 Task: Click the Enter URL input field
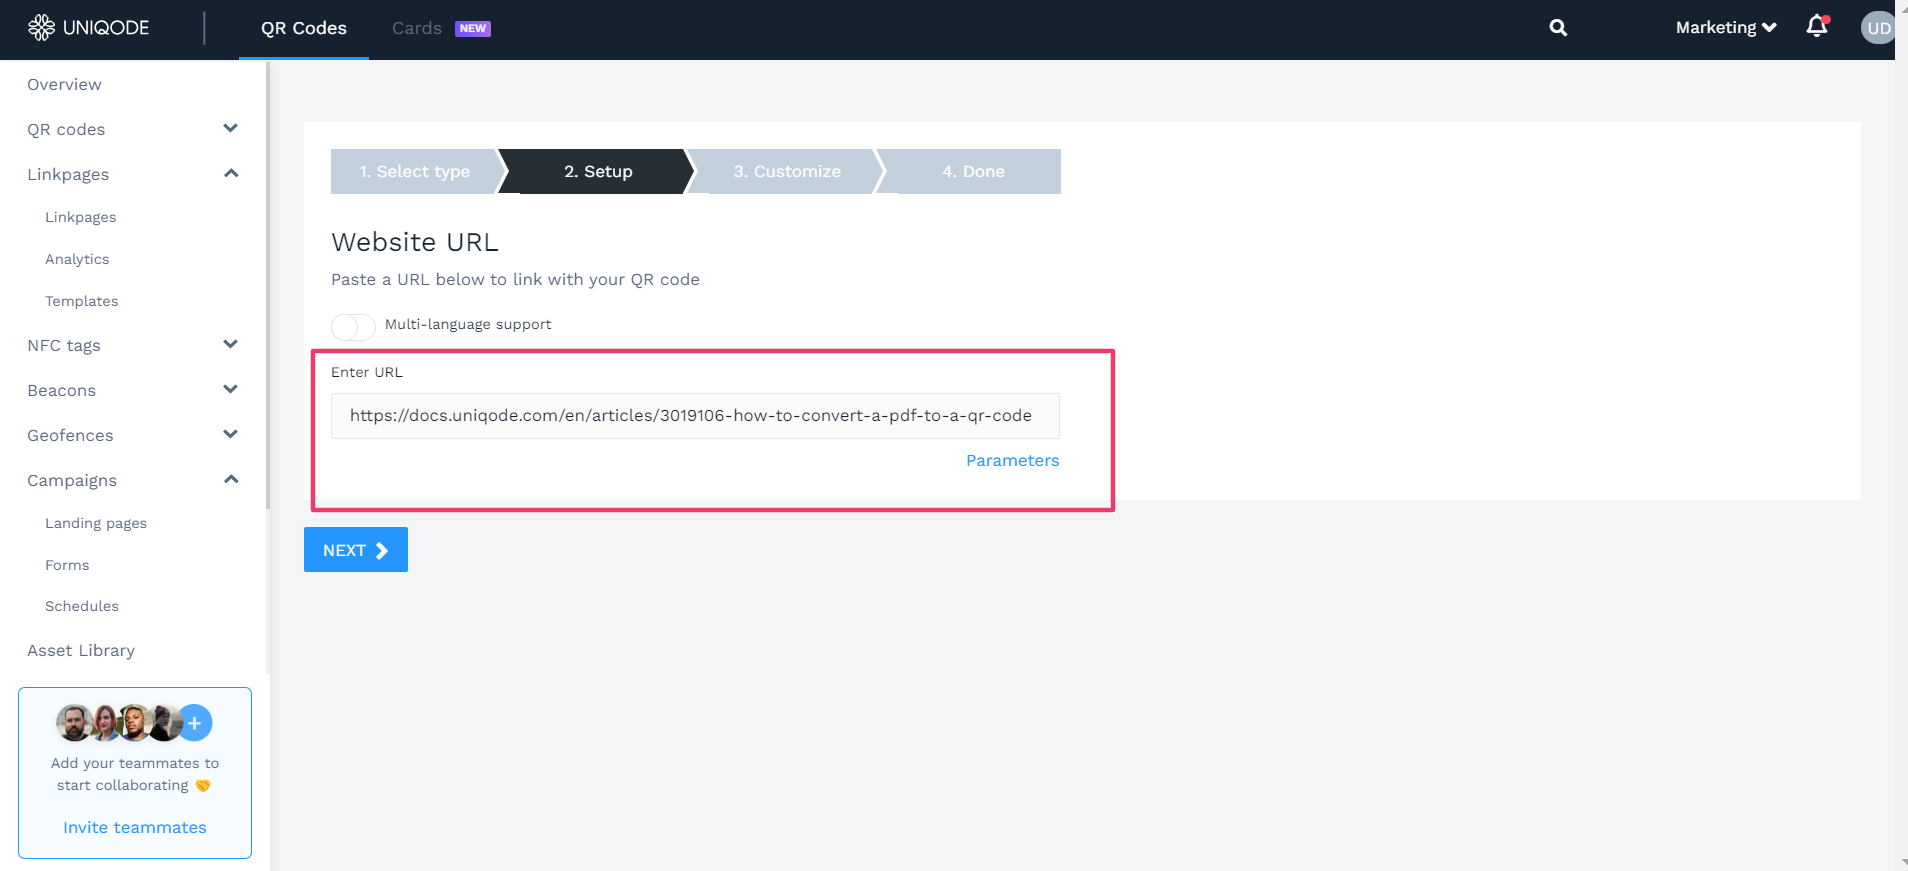(x=695, y=416)
